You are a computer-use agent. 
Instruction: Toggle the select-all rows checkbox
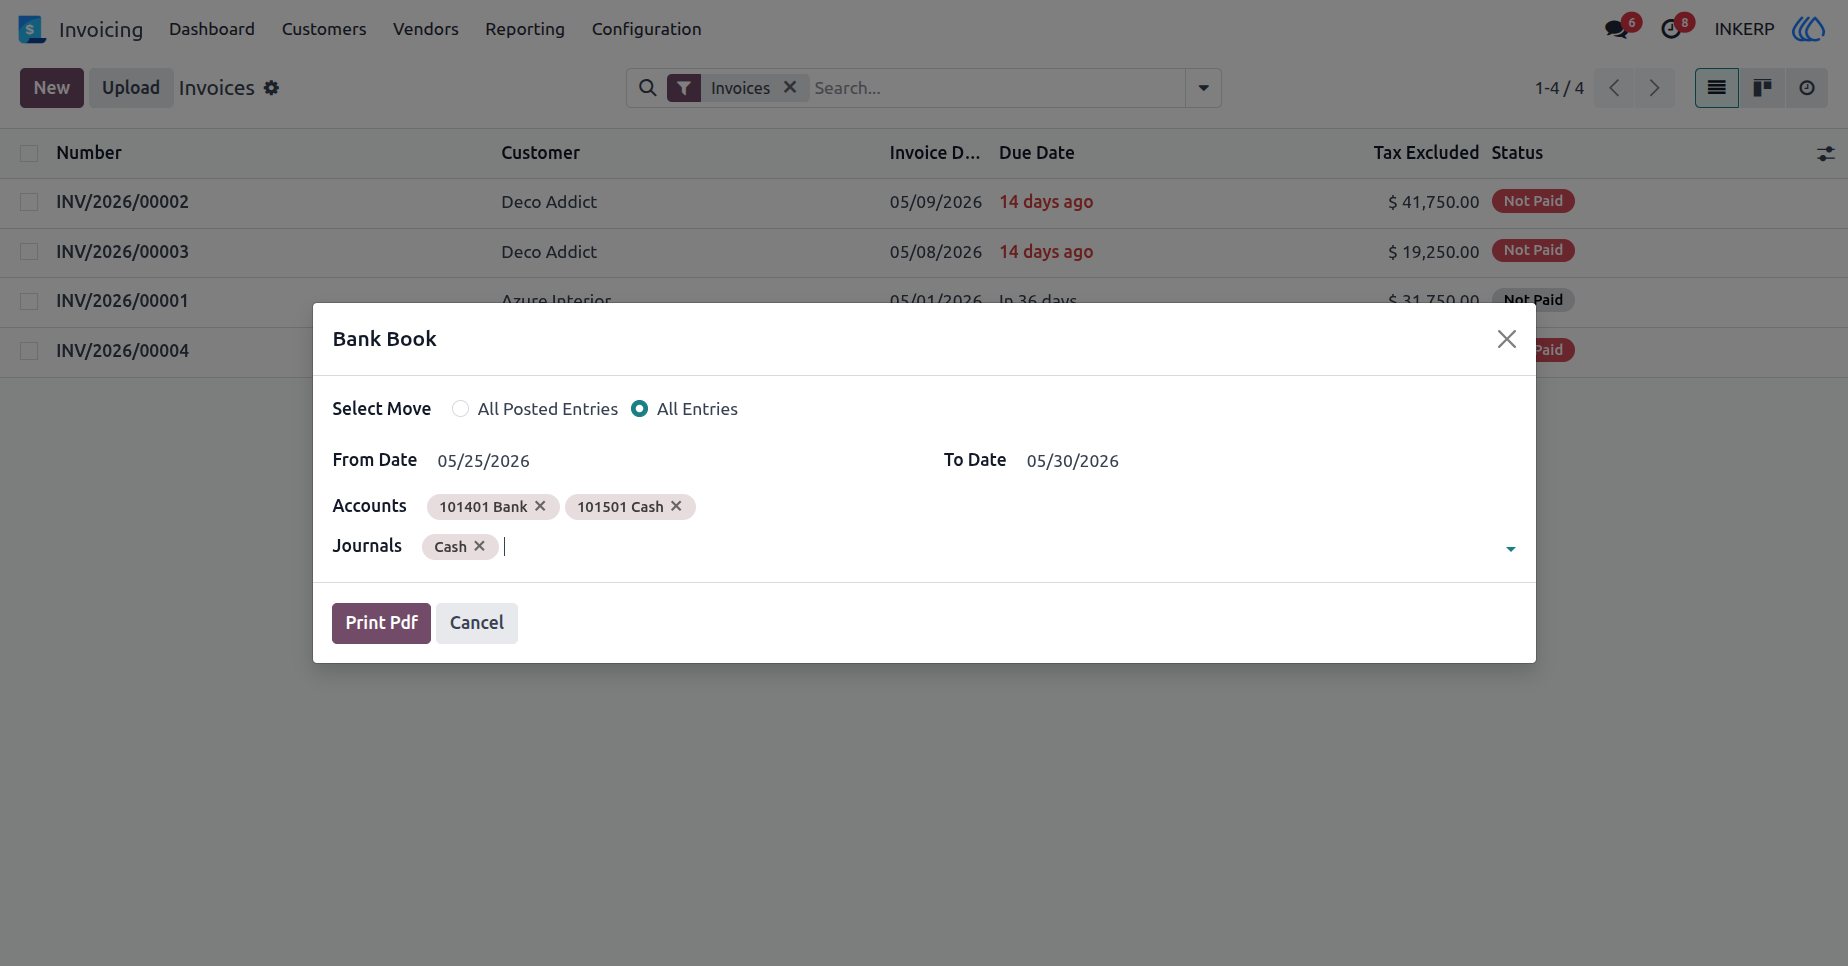click(x=29, y=153)
